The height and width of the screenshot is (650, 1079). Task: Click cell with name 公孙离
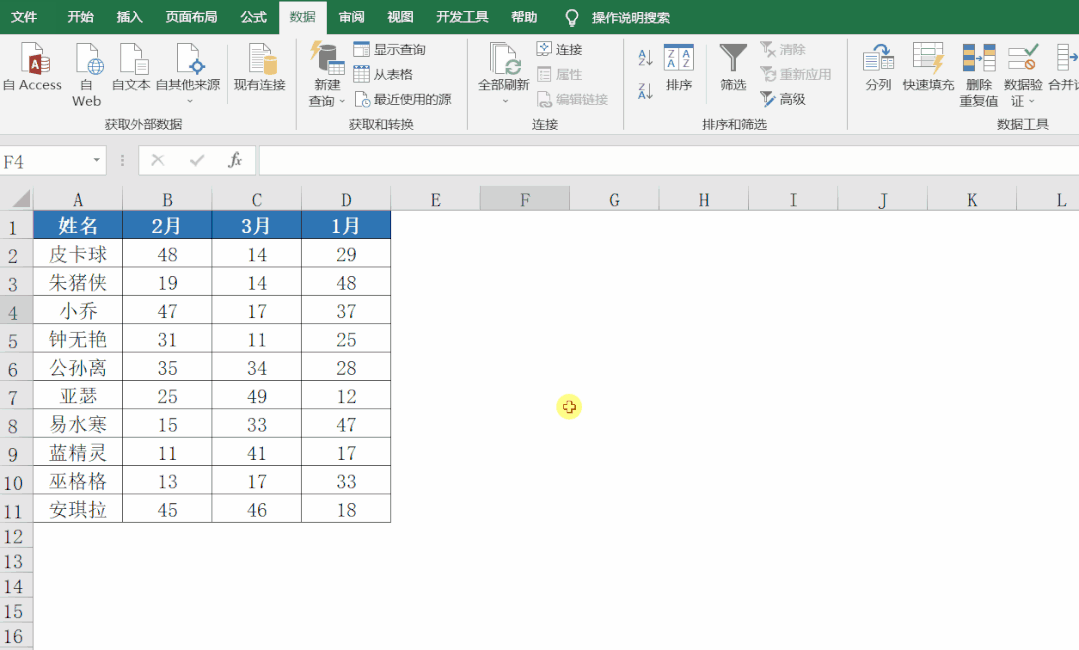pos(78,367)
